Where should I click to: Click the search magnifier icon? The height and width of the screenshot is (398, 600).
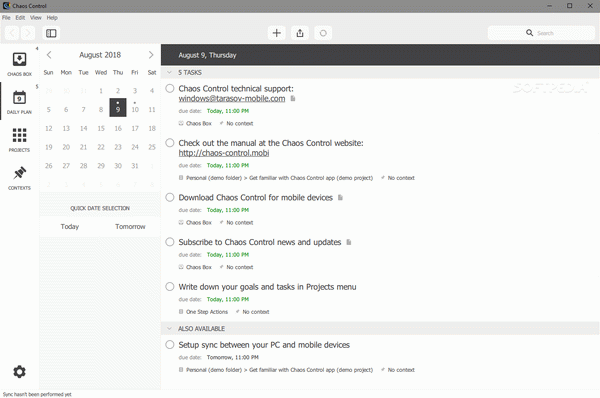tap(529, 33)
